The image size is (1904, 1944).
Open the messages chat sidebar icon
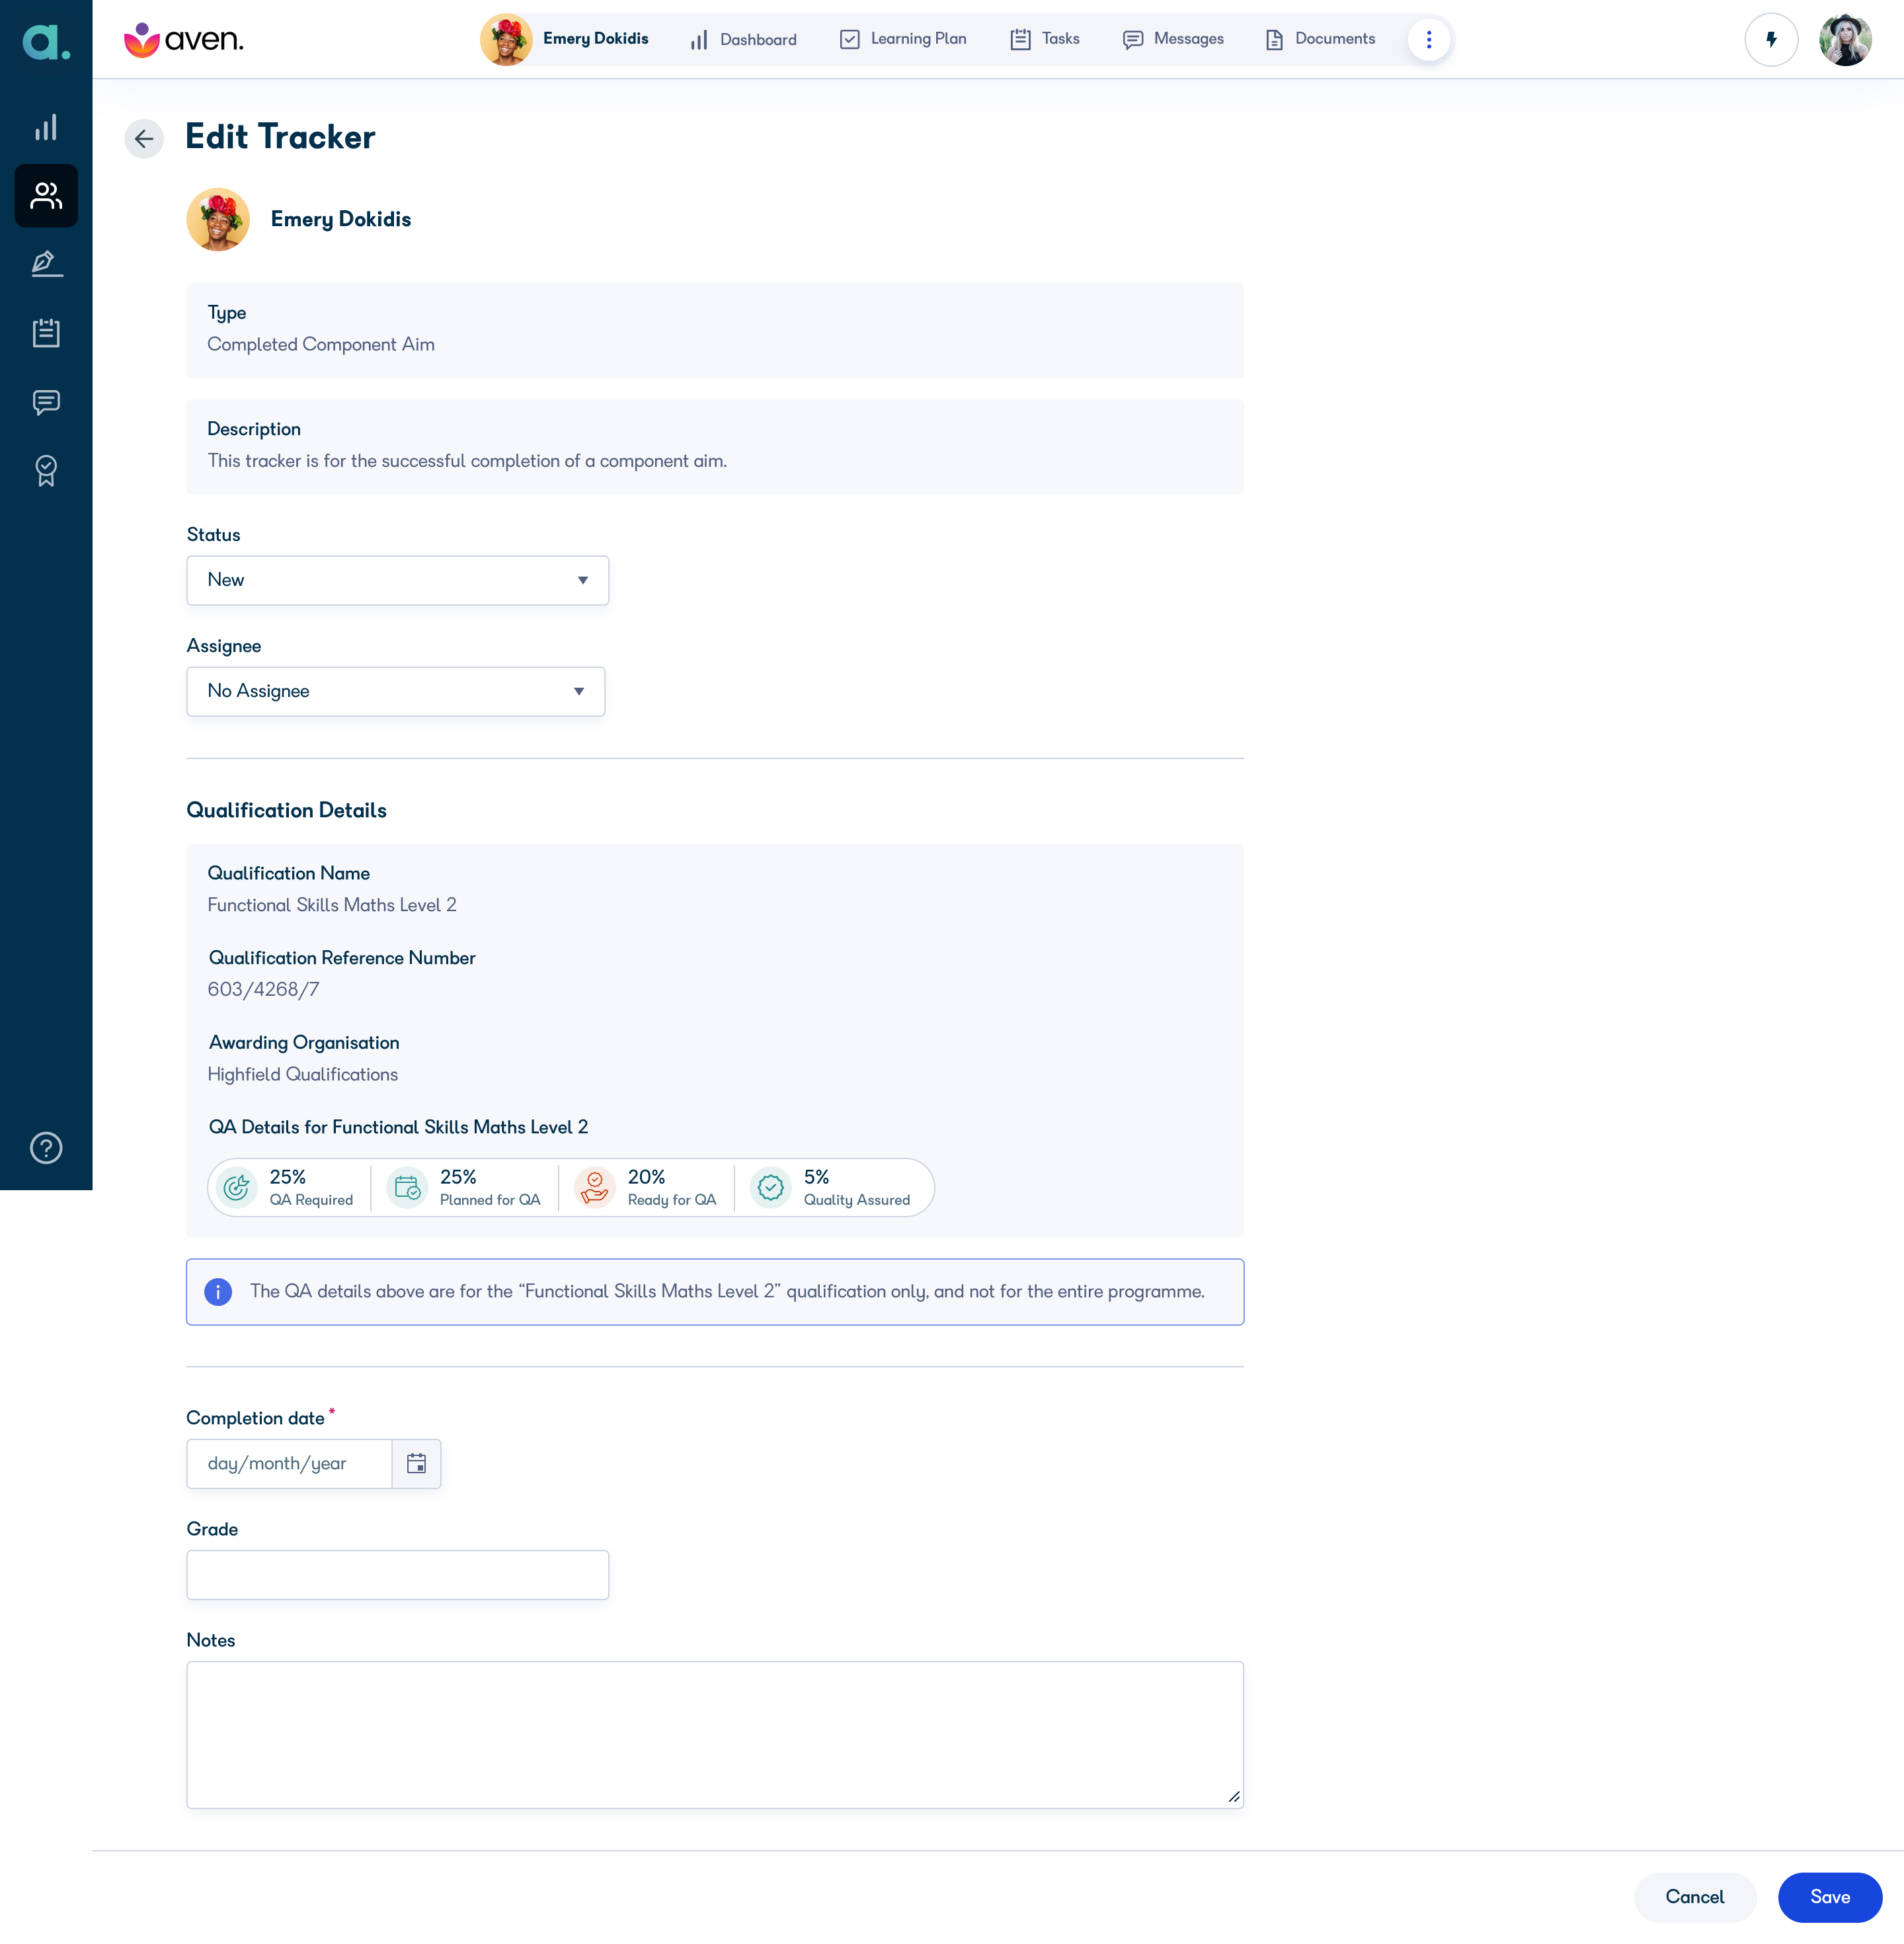46,402
